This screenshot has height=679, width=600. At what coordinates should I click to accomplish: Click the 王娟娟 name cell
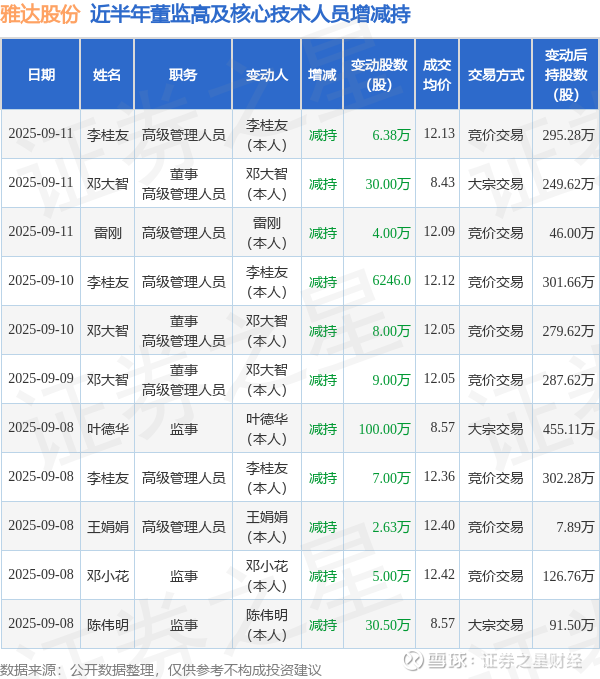pyautogui.click(x=107, y=526)
